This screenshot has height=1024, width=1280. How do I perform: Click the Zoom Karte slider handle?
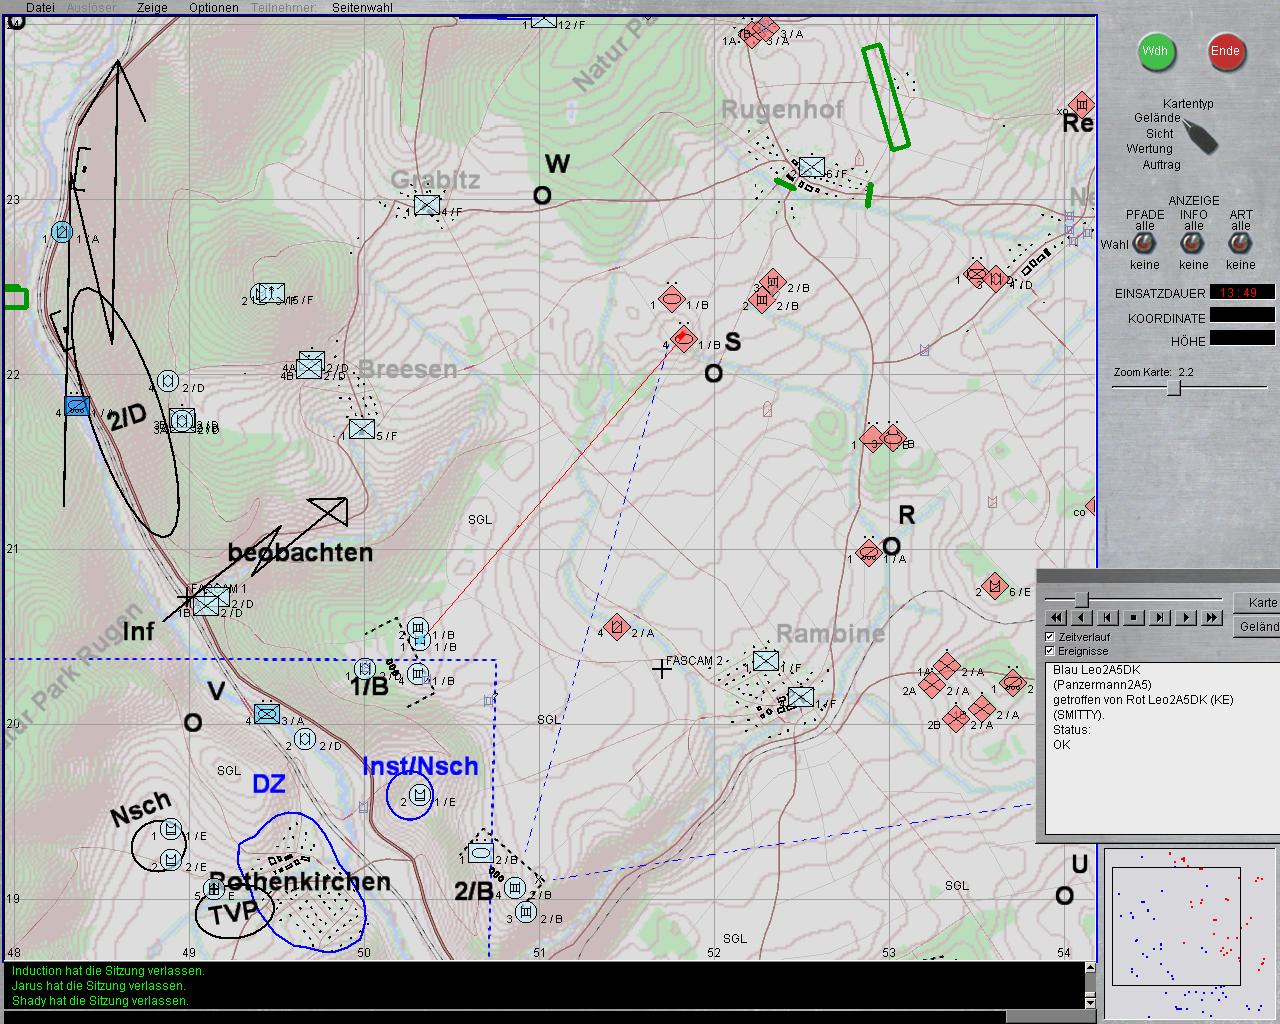click(1175, 387)
